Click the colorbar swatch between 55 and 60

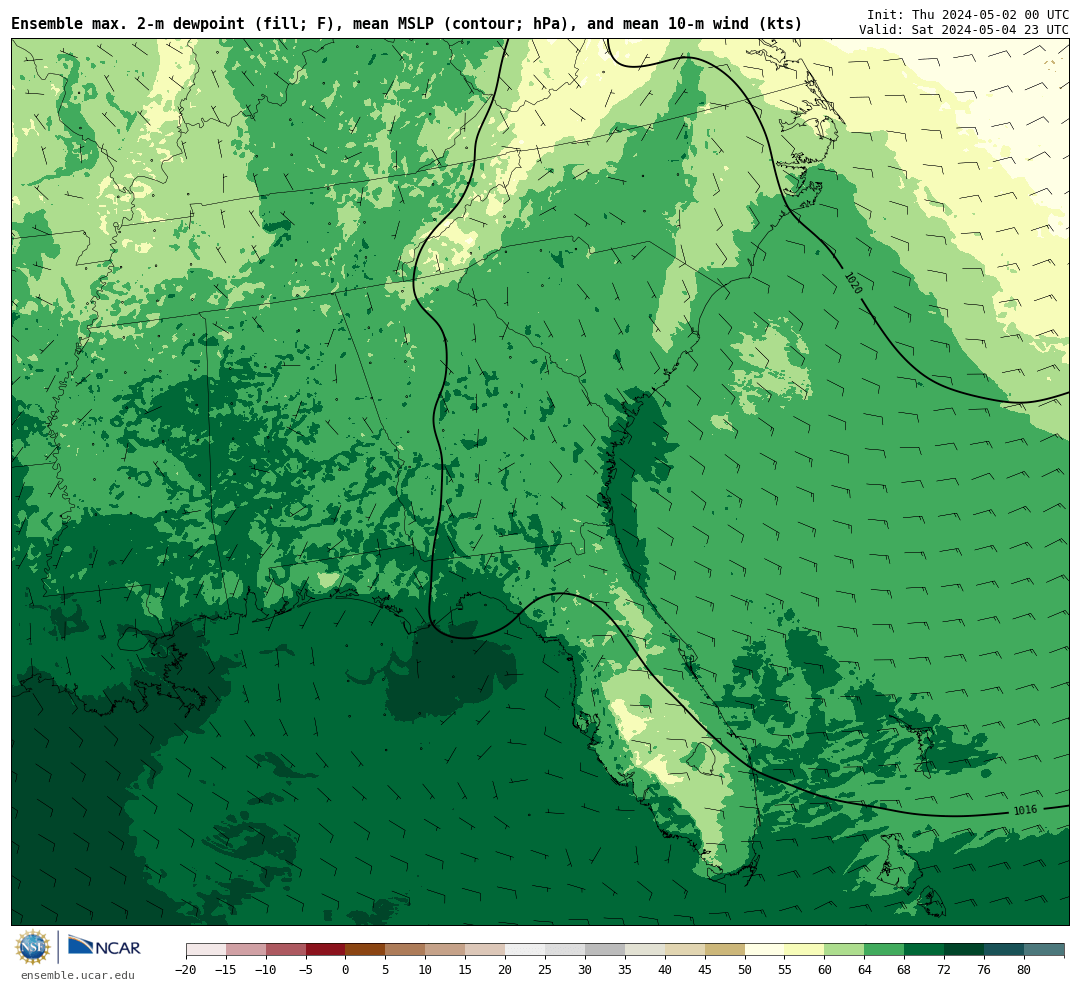[804, 950]
